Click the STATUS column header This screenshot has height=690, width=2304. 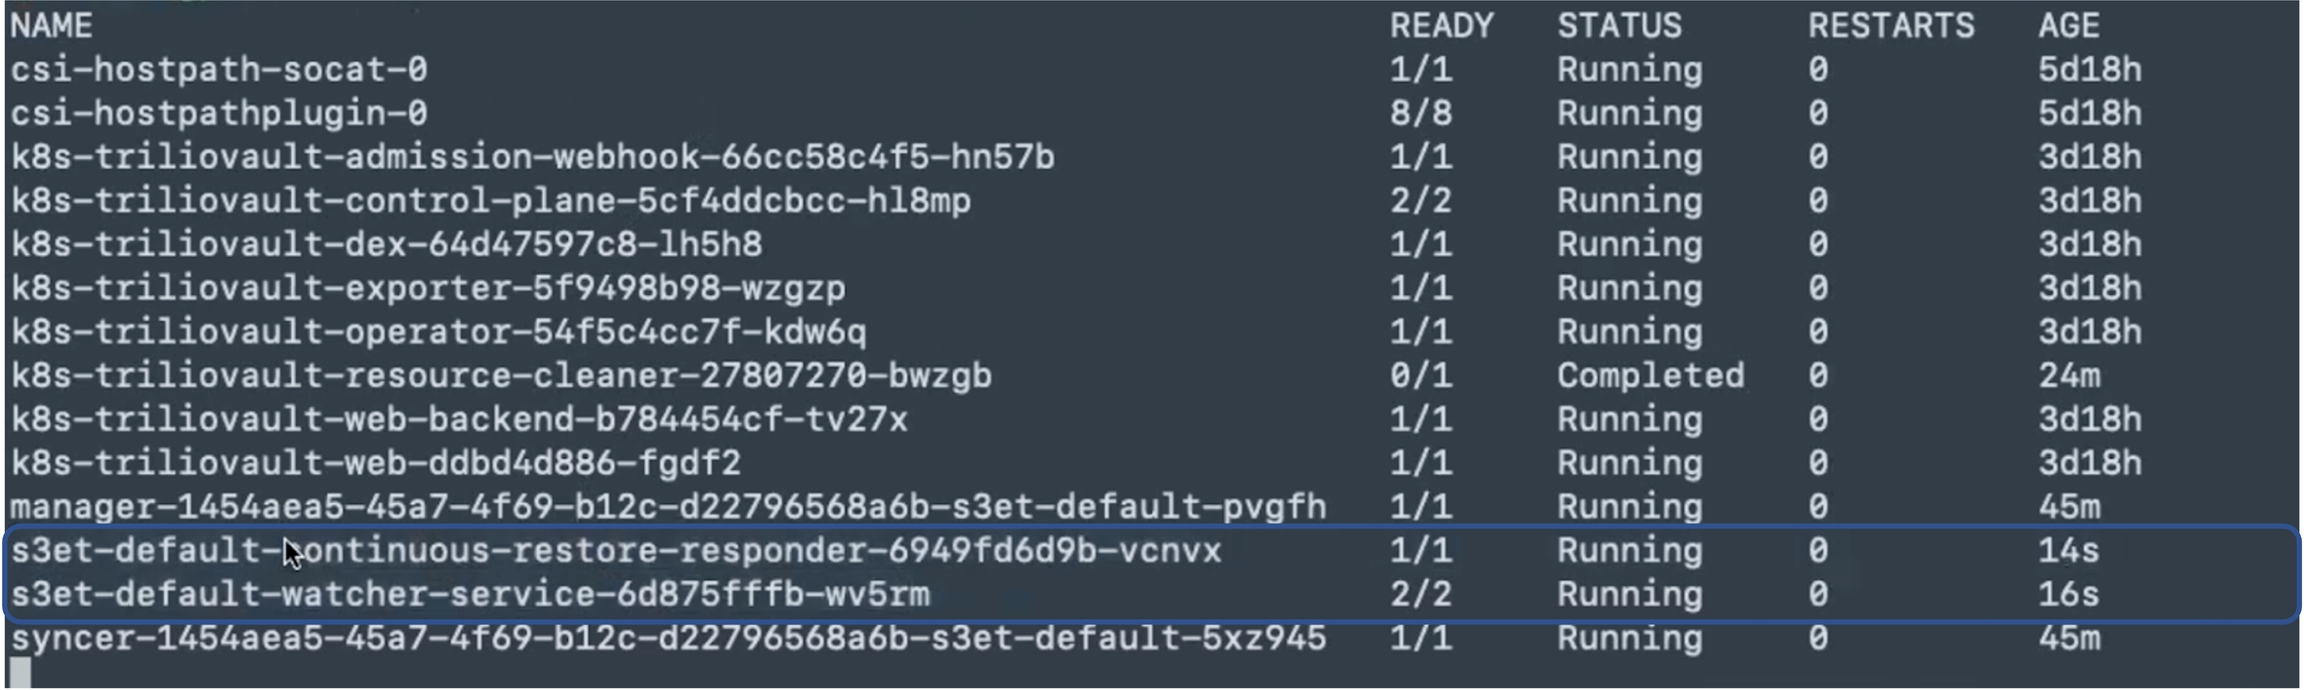point(1619,26)
